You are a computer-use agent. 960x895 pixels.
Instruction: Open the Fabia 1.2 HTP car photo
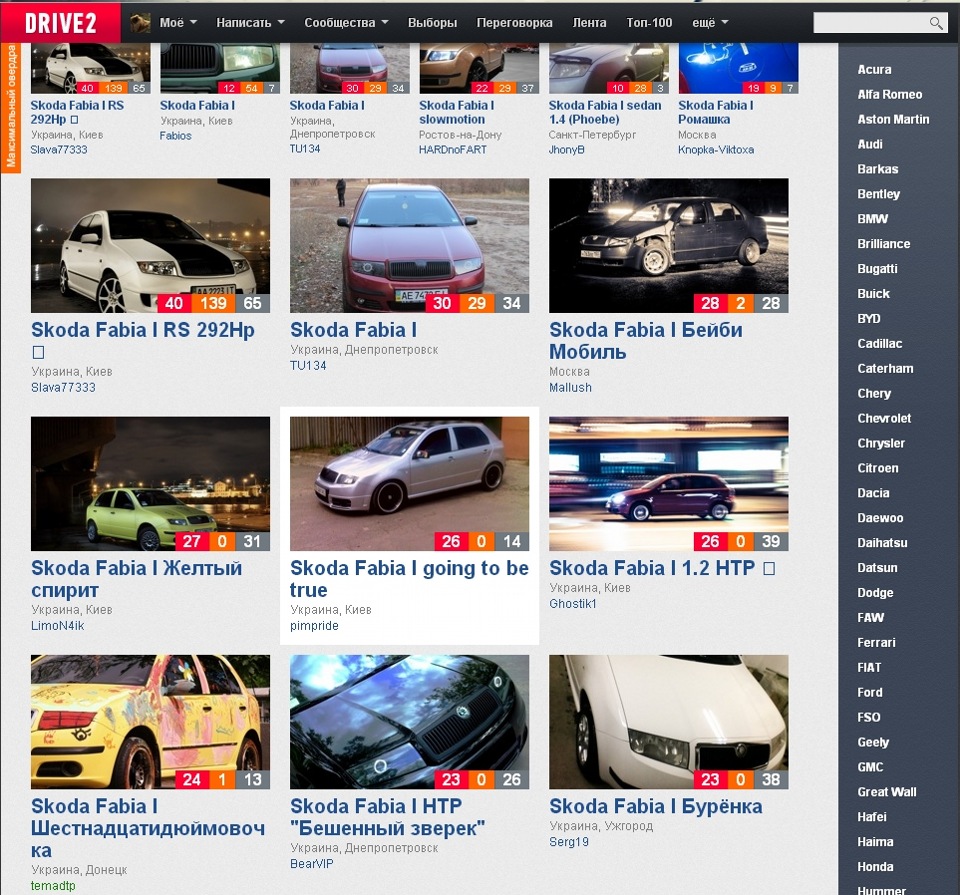669,484
